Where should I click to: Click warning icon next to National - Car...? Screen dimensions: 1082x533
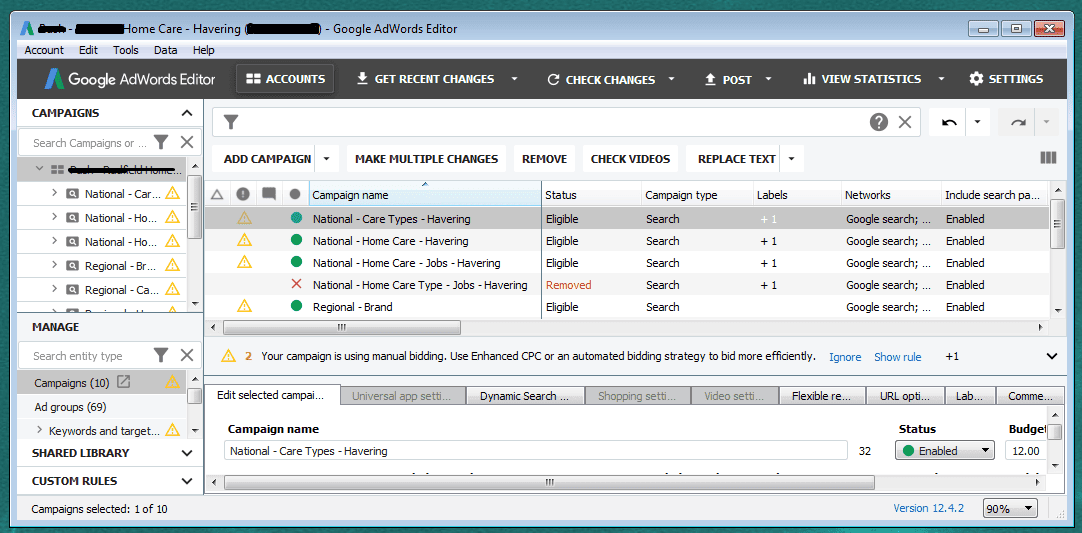coord(173,193)
